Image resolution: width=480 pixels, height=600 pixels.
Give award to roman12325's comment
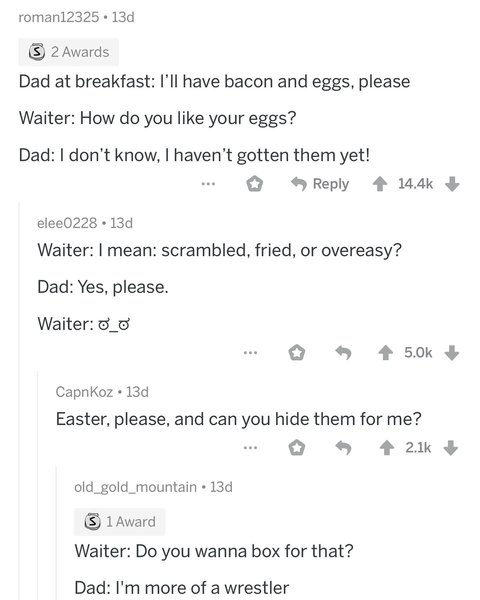point(255,184)
